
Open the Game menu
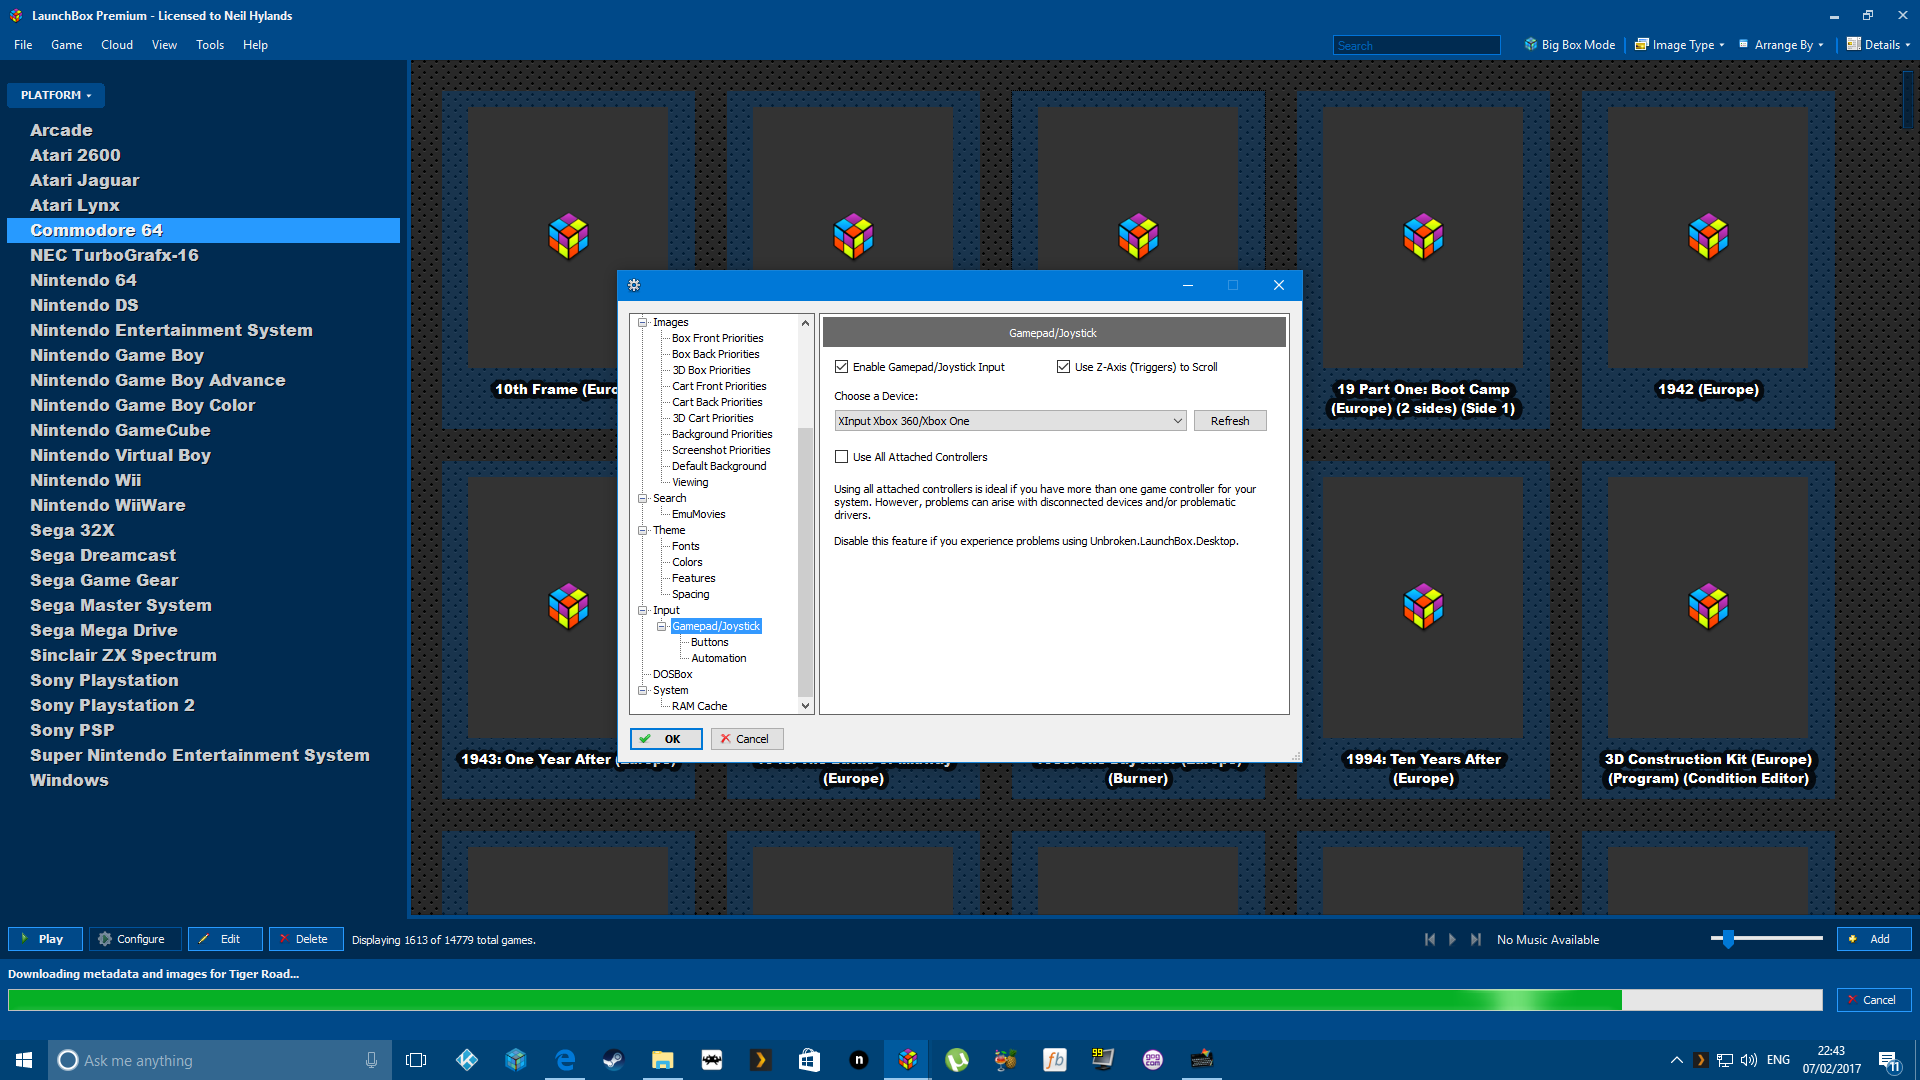click(x=67, y=45)
